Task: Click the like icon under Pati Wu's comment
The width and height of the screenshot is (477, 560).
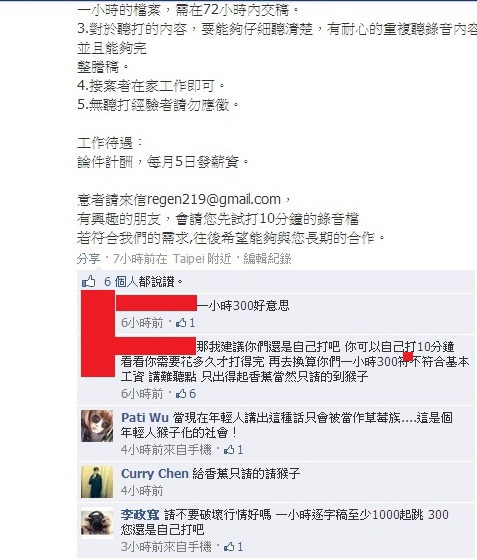Action: pyautogui.click(x=229, y=450)
